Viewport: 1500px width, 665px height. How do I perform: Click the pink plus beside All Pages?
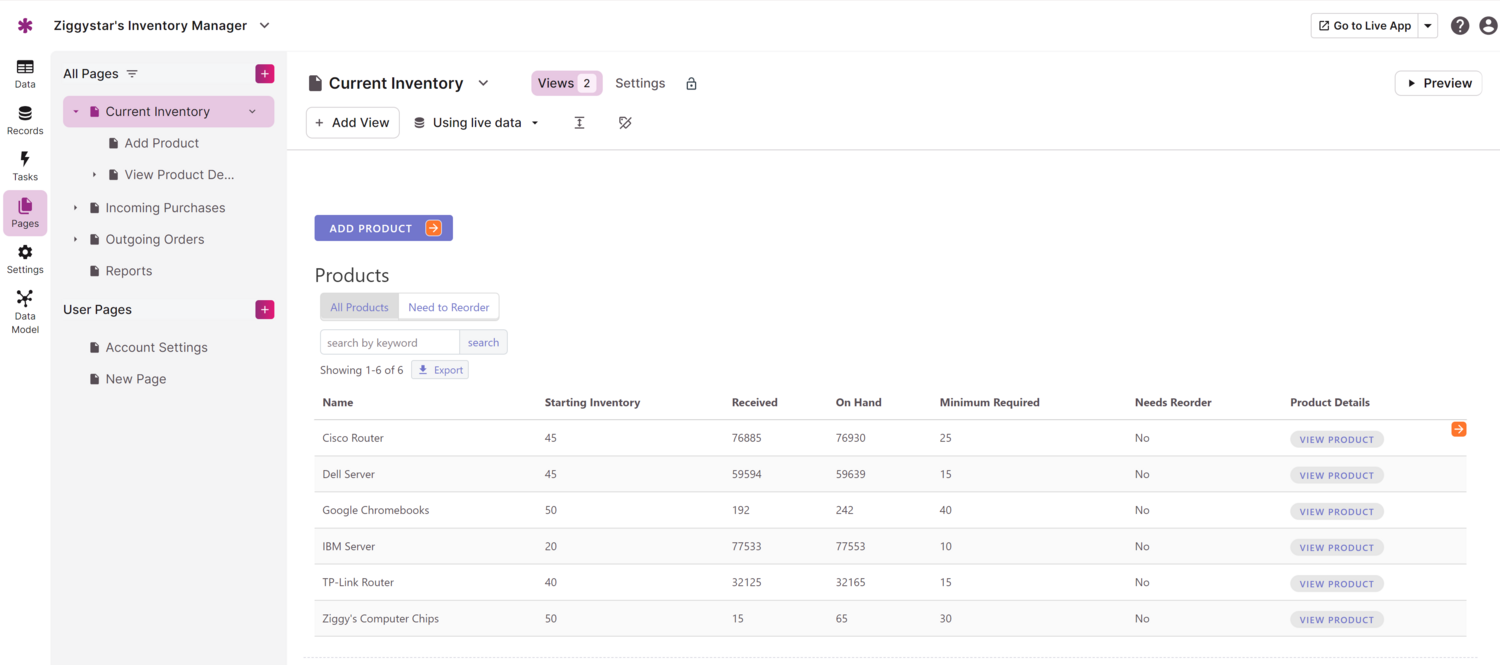tap(265, 74)
